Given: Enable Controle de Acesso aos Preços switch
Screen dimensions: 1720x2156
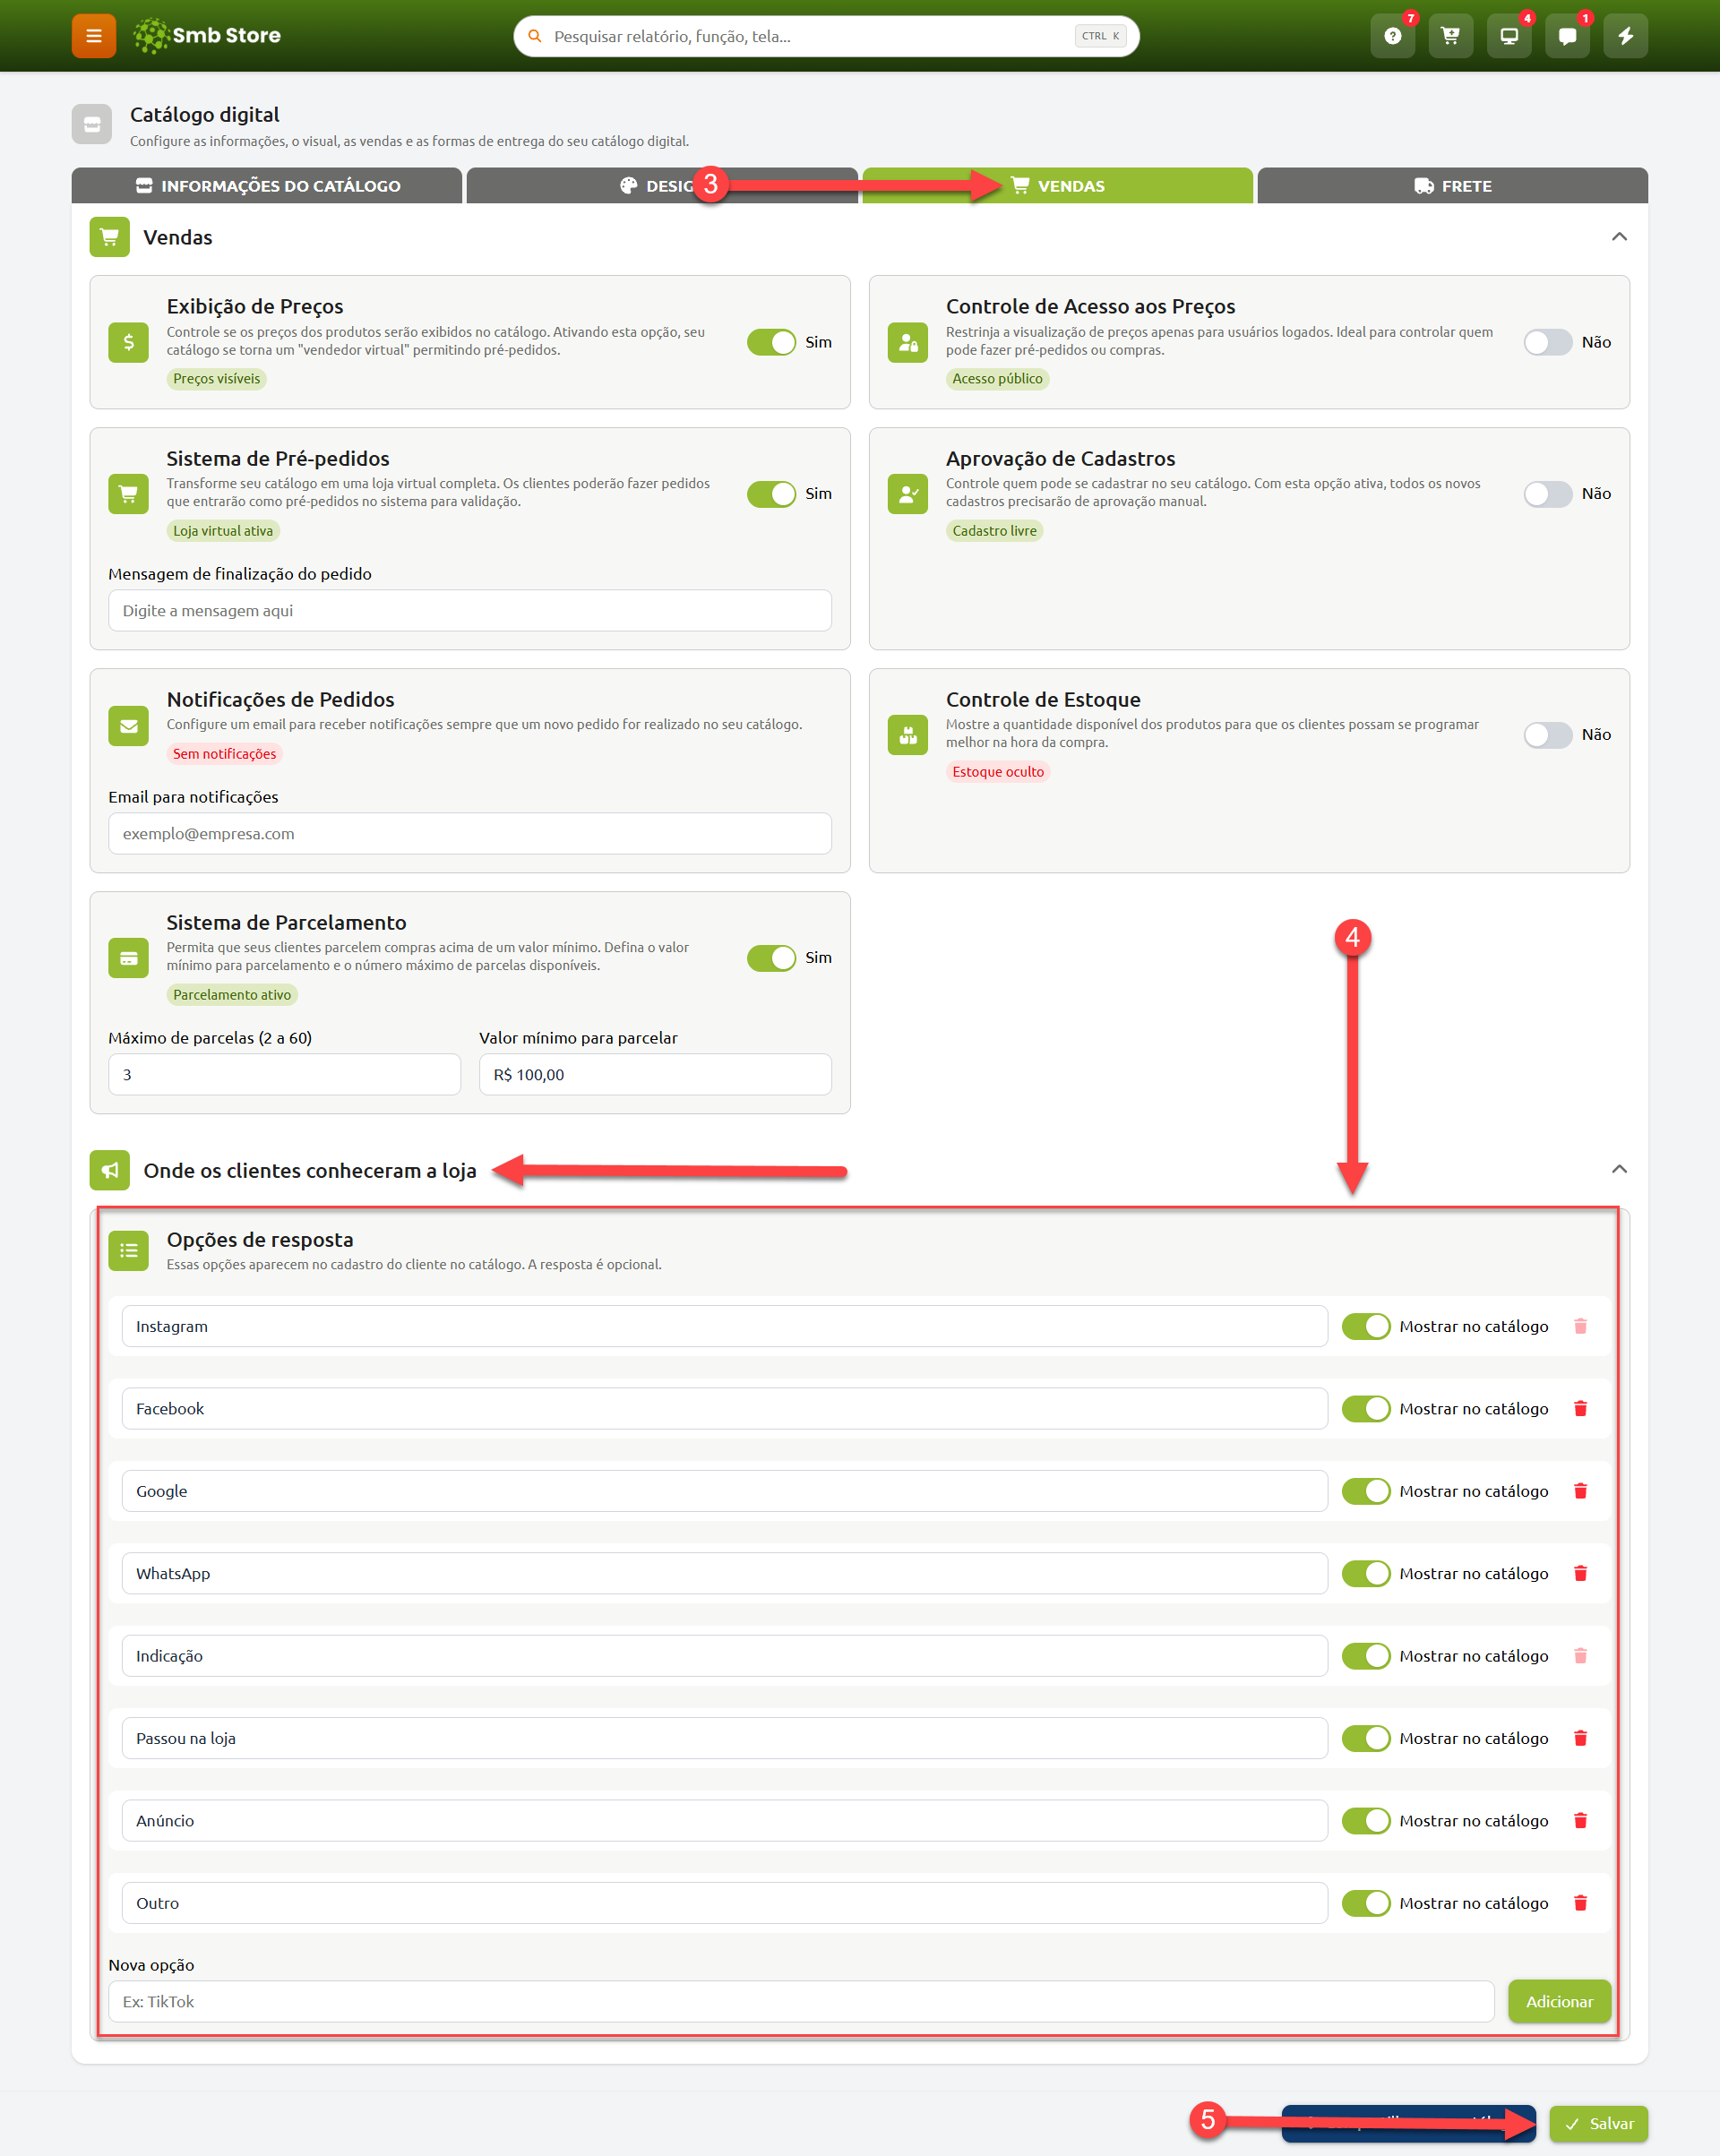Looking at the screenshot, I should tap(1548, 342).
